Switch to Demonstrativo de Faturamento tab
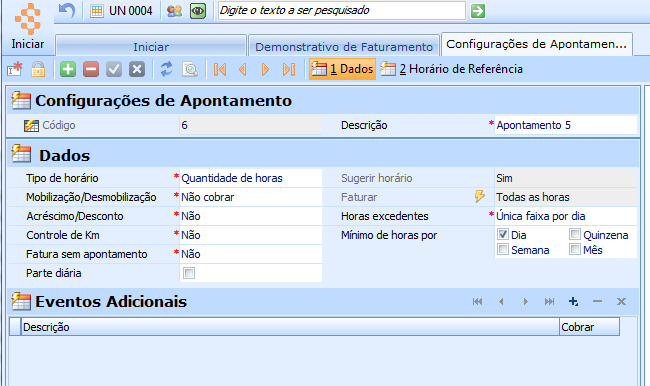Viewport: 650px width, 386px height. click(x=344, y=46)
